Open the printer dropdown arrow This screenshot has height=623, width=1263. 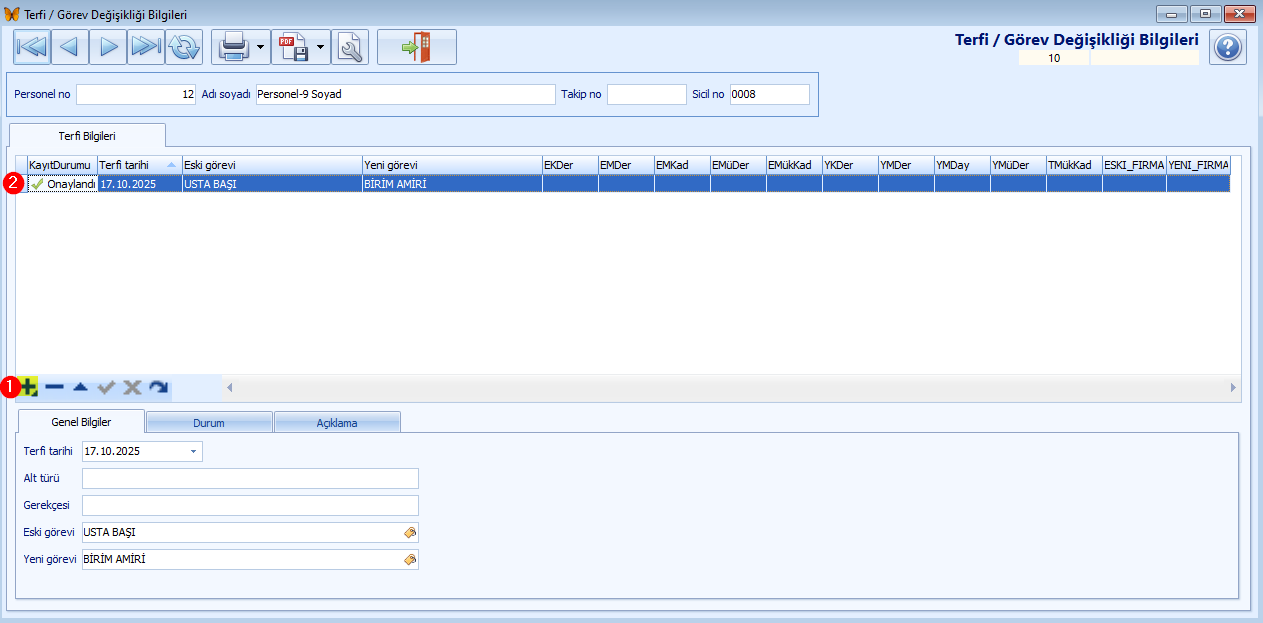(260, 47)
